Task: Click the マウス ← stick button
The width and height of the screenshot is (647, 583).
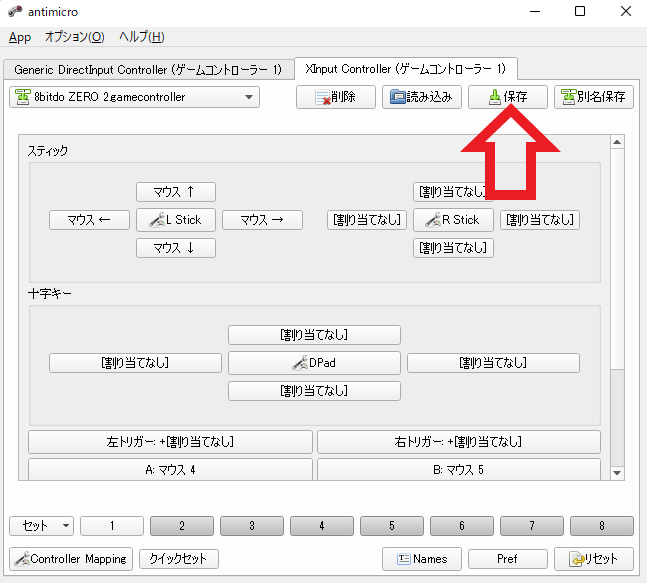Action: coord(89,220)
